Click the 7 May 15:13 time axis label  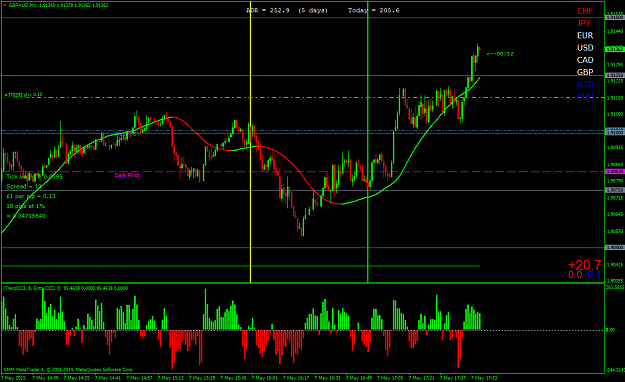point(171,378)
